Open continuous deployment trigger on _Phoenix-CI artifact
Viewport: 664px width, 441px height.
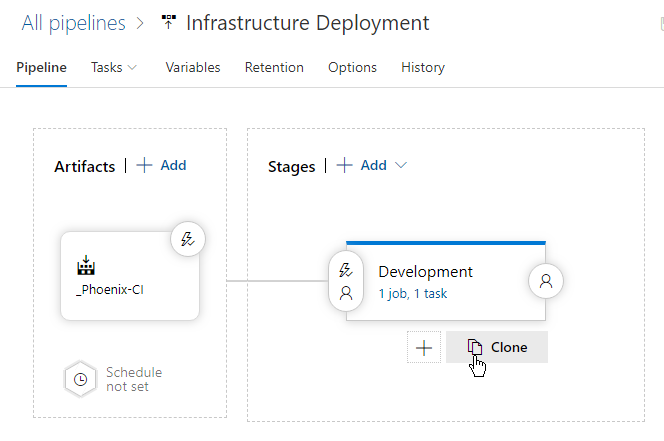[x=187, y=239]
